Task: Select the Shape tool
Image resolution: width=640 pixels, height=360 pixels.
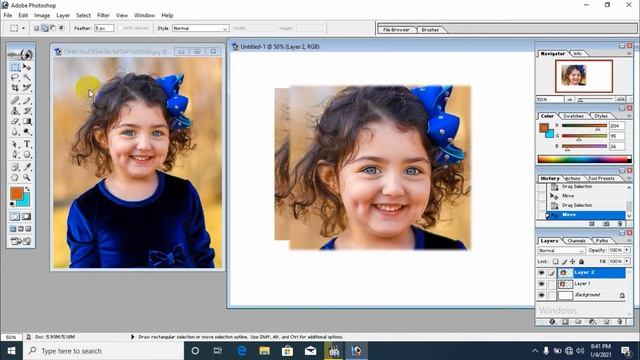Action: pyautogui.click(x=27, y=154)
